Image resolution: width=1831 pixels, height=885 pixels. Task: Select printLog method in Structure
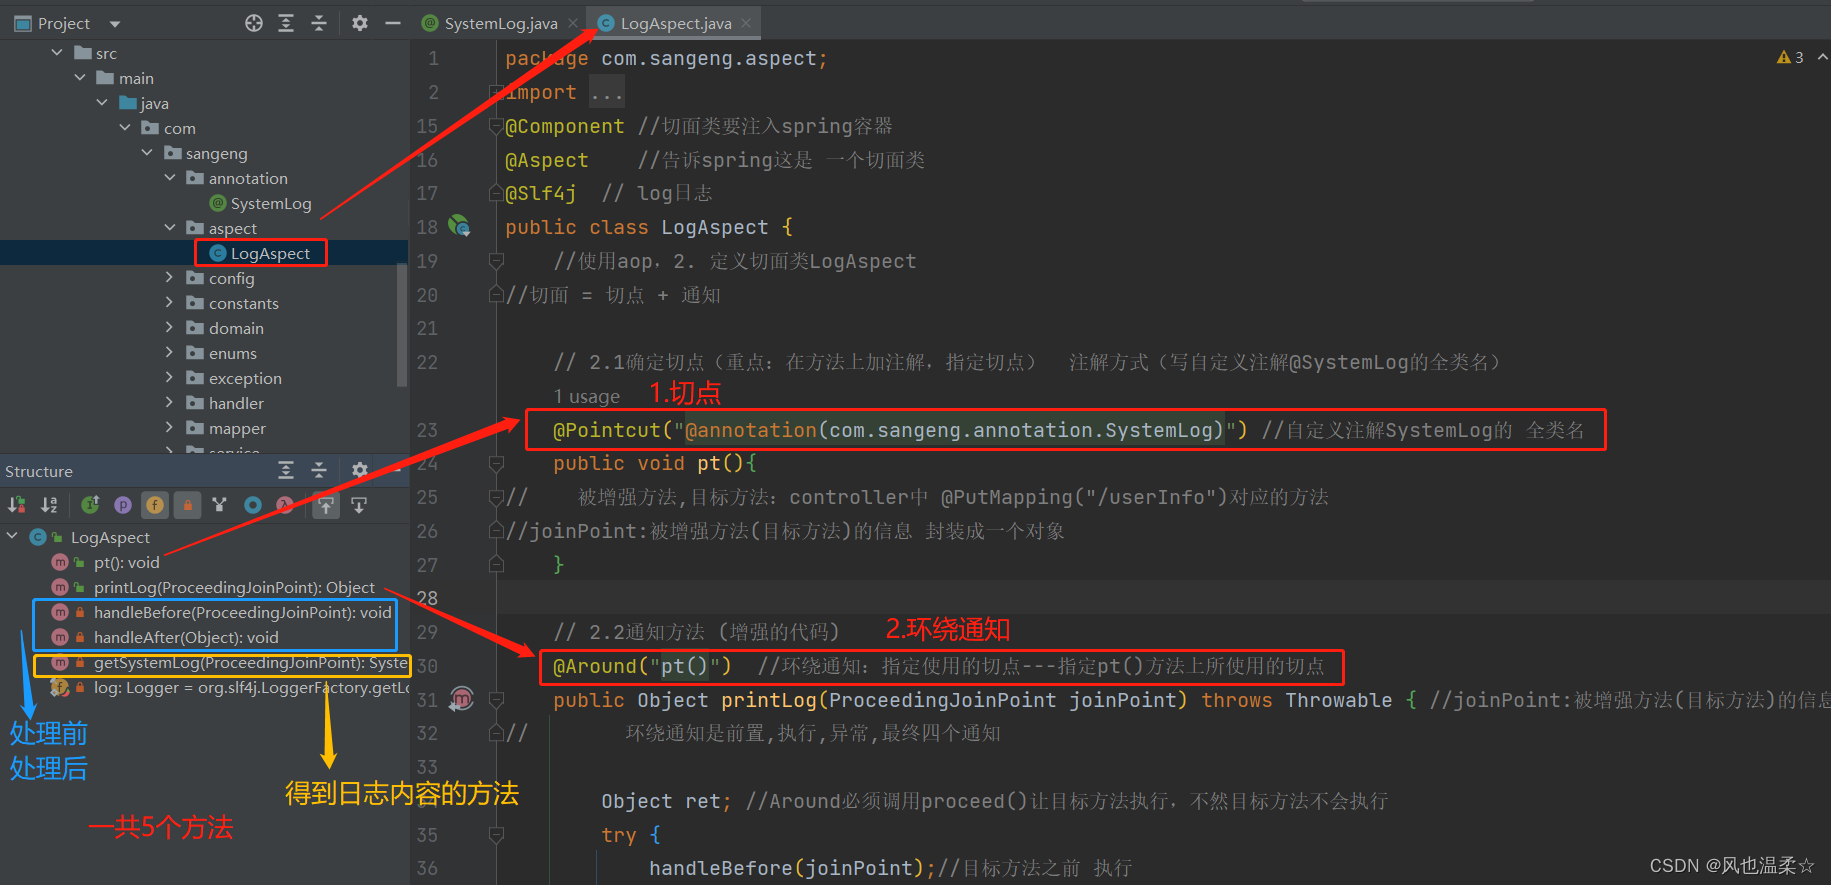tap(234, 587)
